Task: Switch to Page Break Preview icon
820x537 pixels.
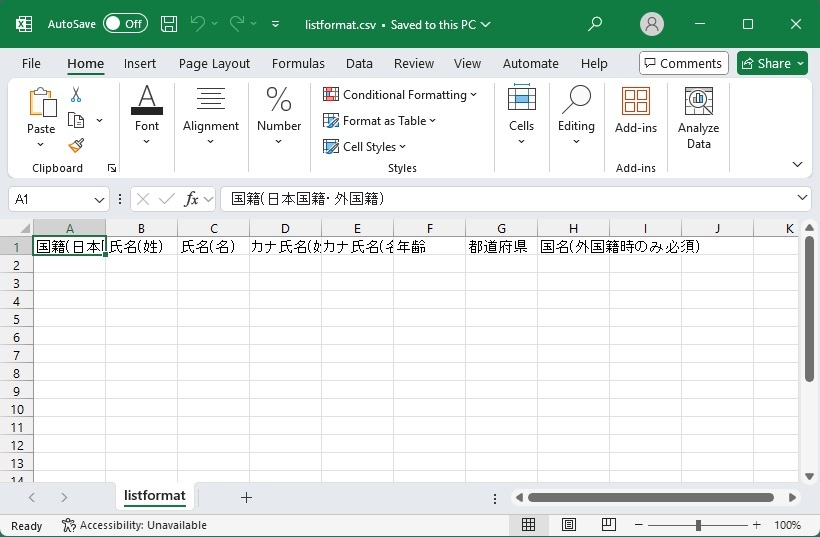Action: [x=608, y=524]
